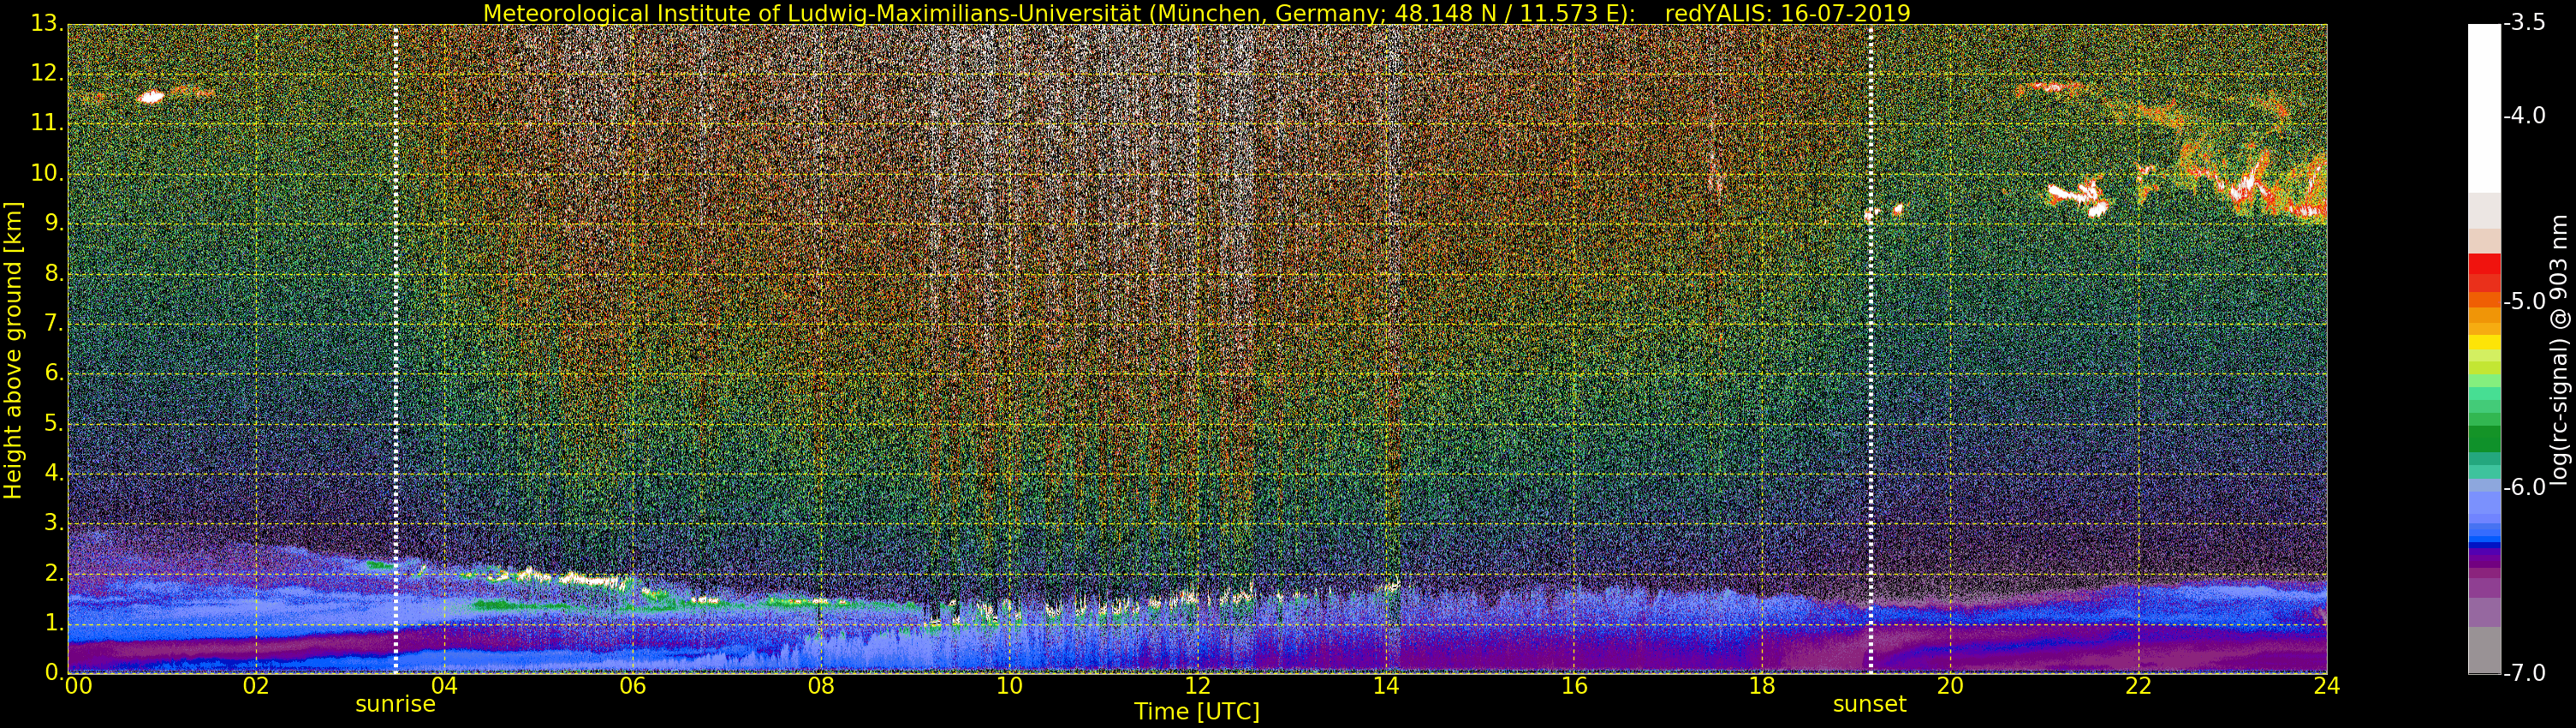Click the '08' time axis tick label
The height and width of the screenshot is (728, 2576).
[821, 685]
